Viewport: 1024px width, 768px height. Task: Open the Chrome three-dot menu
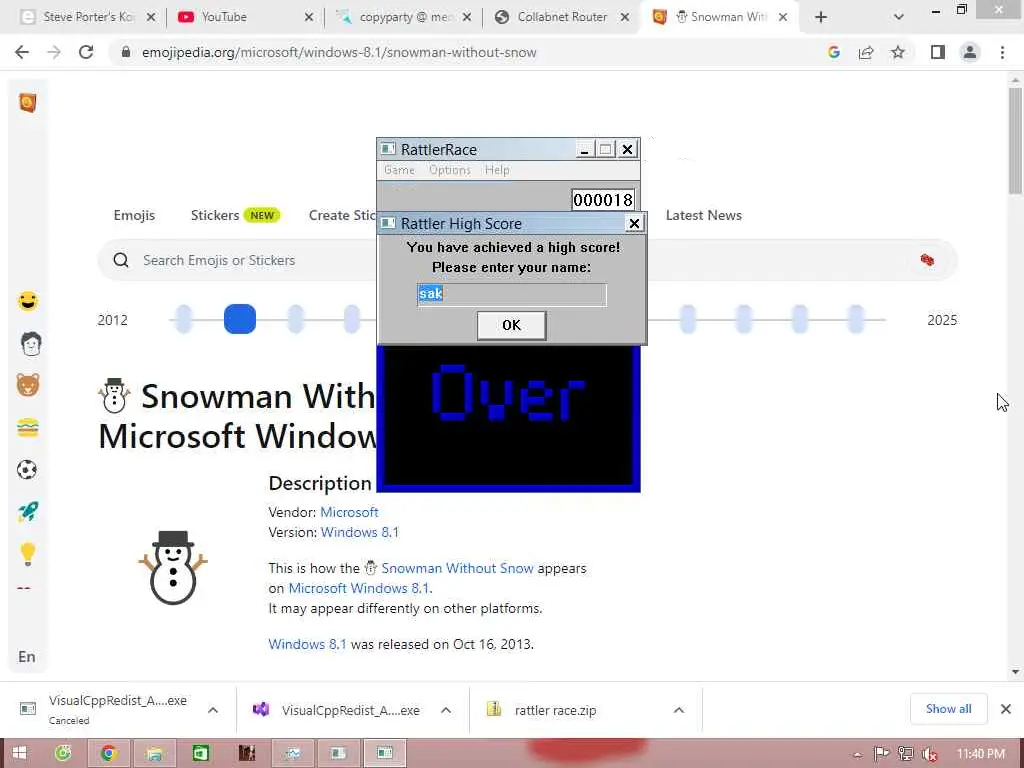coord(1002,52)
